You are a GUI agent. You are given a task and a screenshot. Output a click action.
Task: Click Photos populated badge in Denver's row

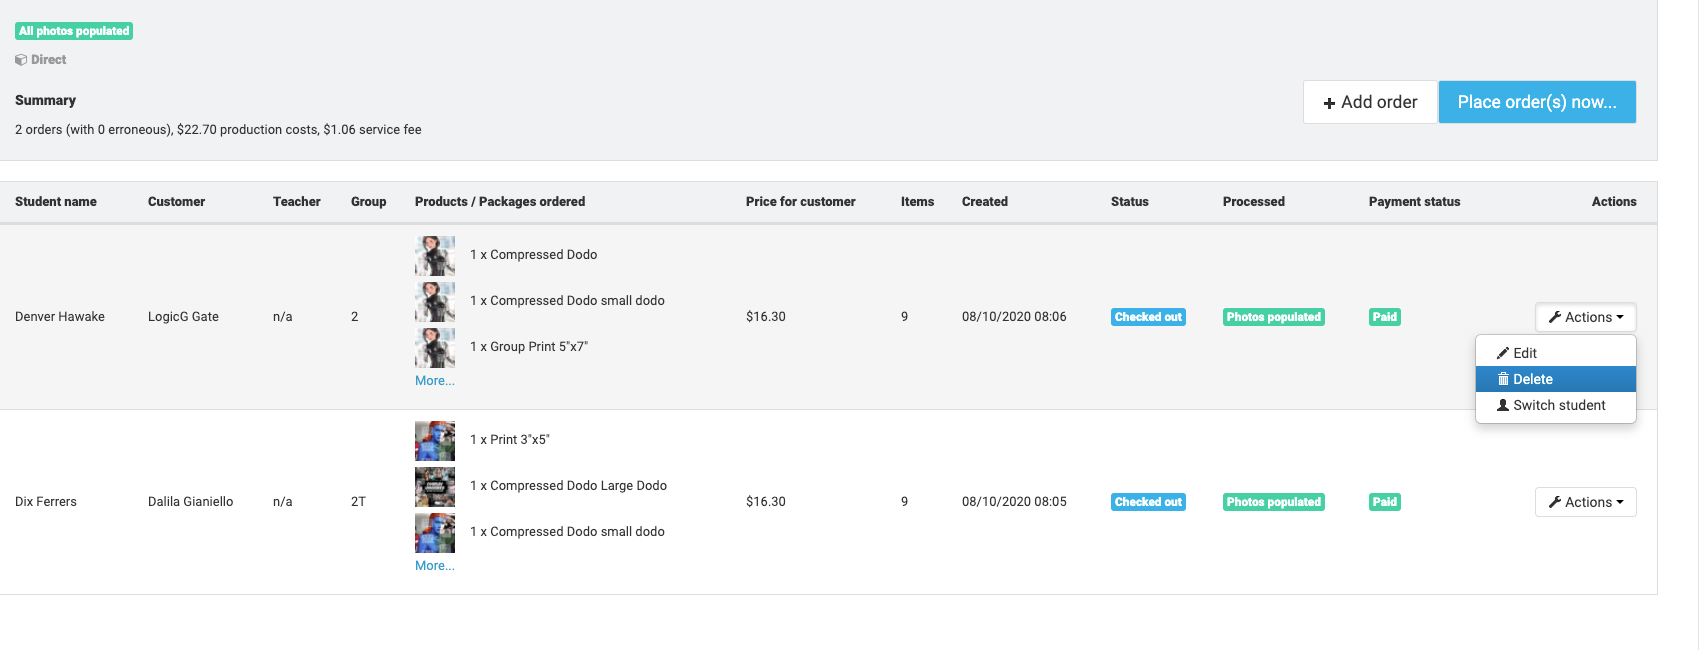[x=1274, y=317]
